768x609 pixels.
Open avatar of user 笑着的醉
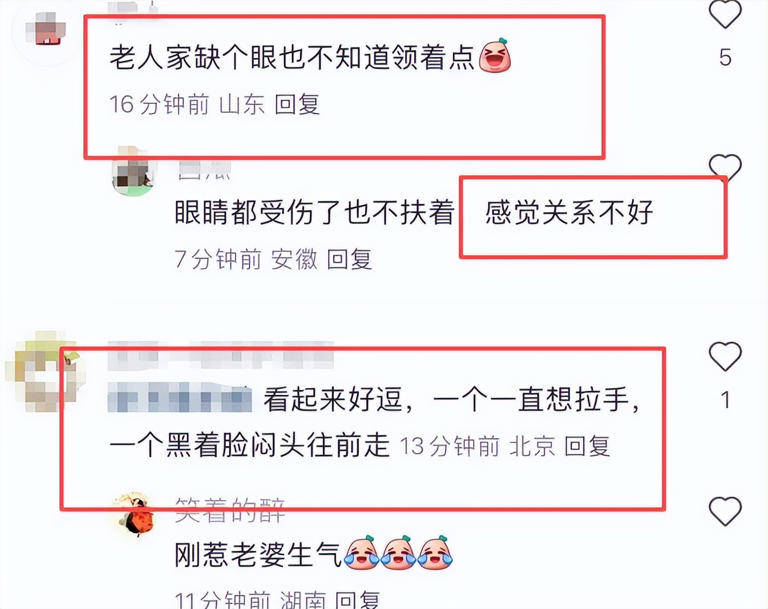pyautogui.click(x=133, y=514)
